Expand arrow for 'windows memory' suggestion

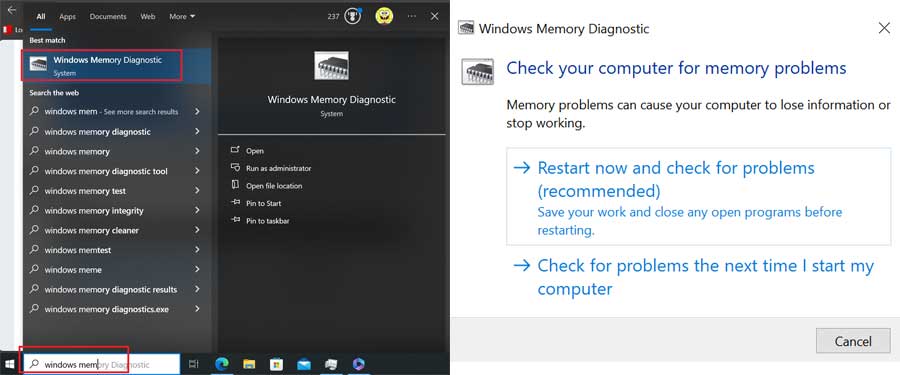pos(197,151)
